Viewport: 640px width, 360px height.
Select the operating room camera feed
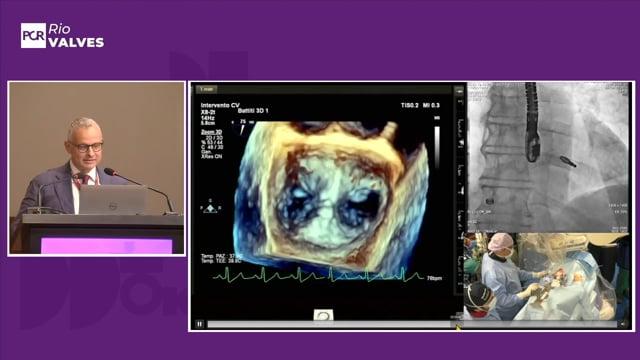pyautogui.click(x=547, y=276)
